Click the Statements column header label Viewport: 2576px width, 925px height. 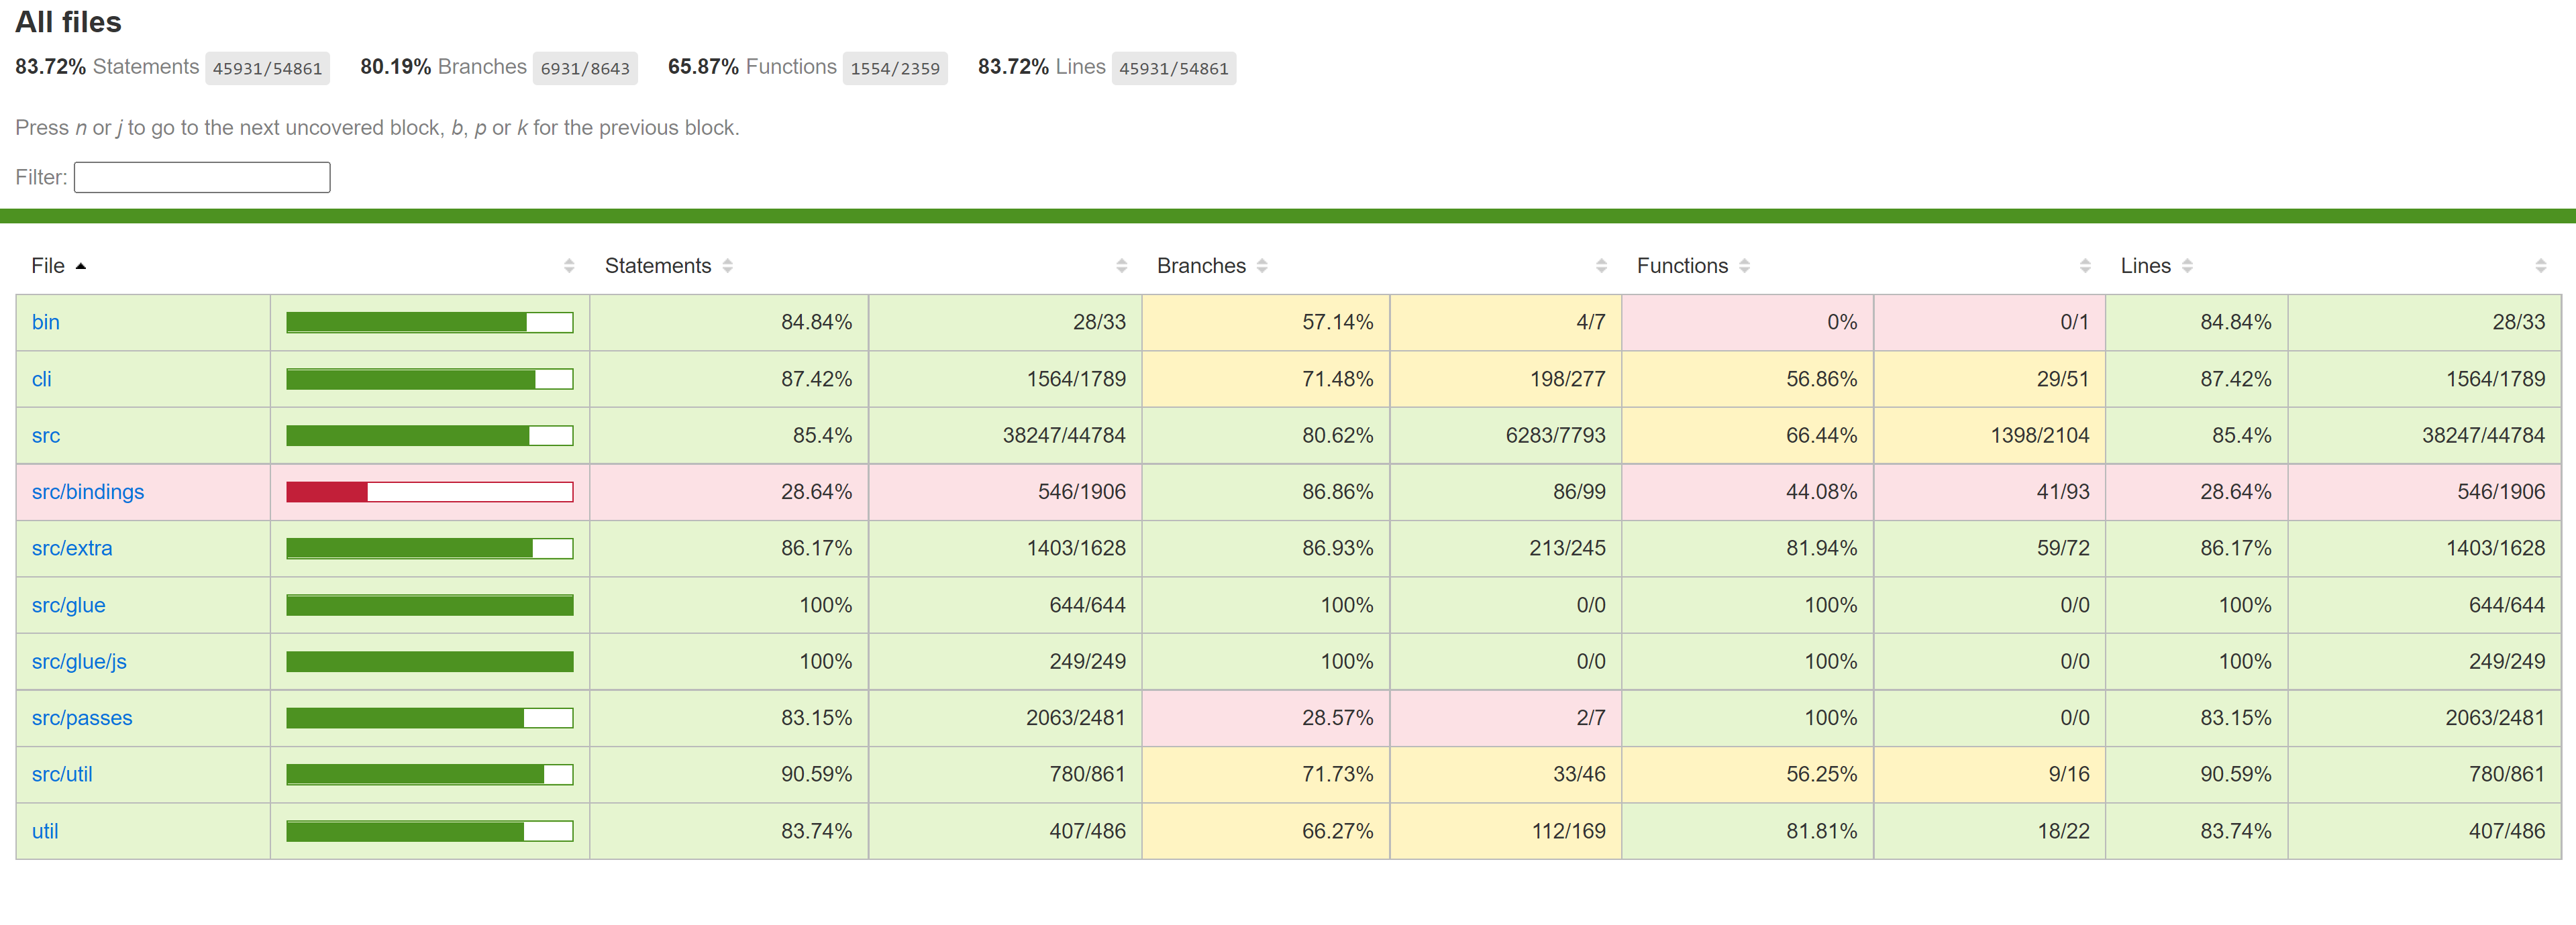click(x=657, y=266)
